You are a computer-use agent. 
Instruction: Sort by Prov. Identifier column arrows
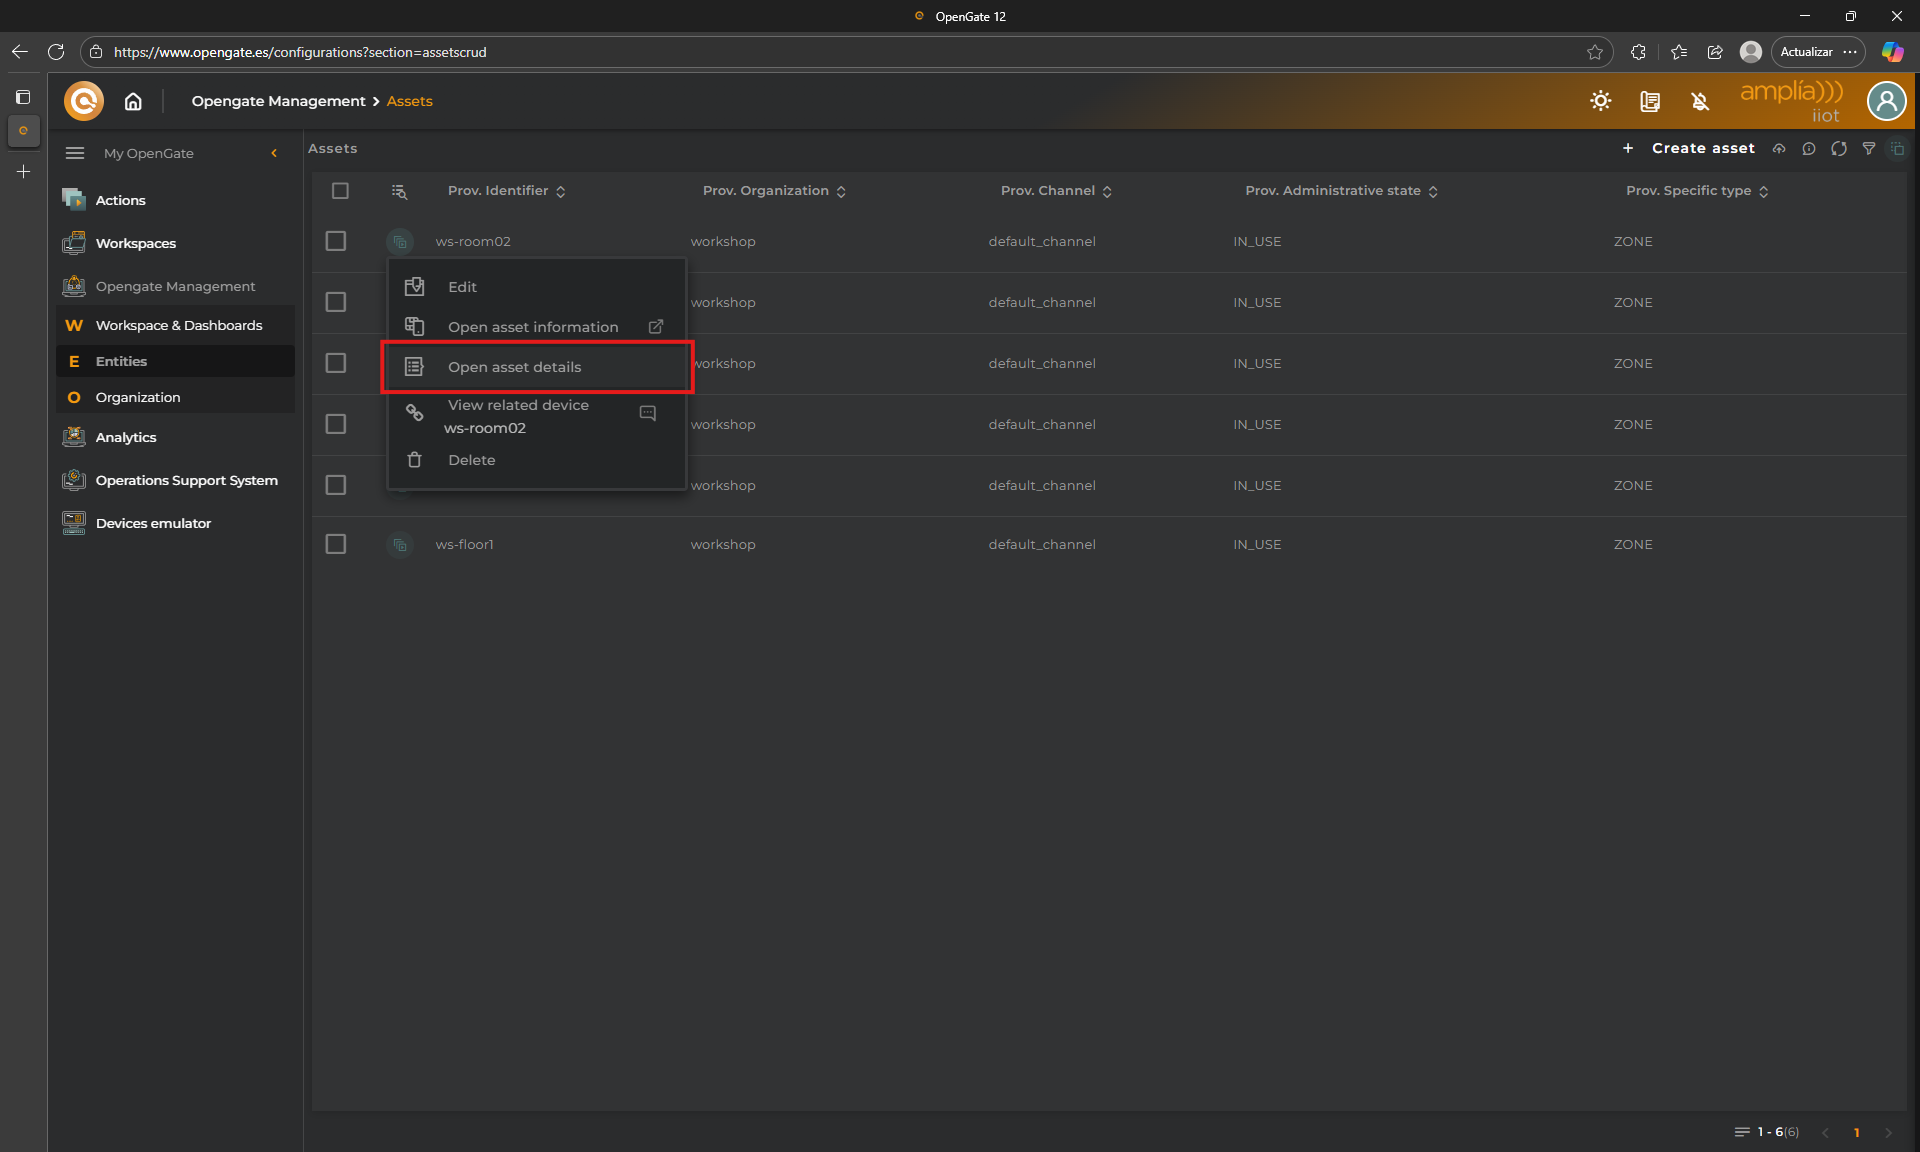pyautogui.click(x=560, y=191)
